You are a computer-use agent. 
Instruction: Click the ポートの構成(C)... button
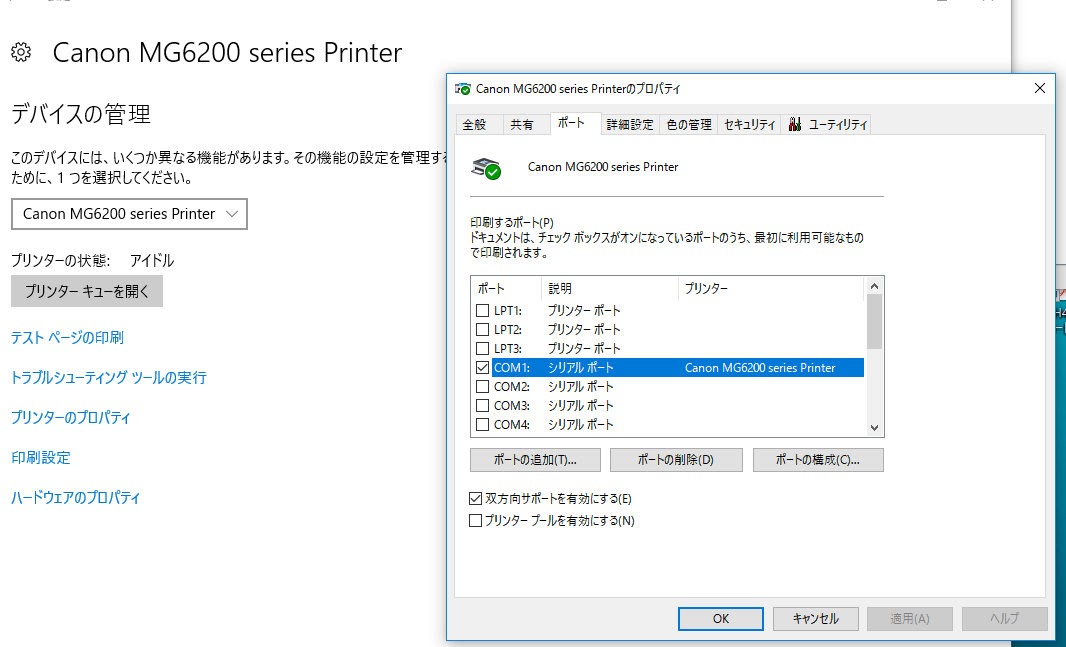[818, 460]
